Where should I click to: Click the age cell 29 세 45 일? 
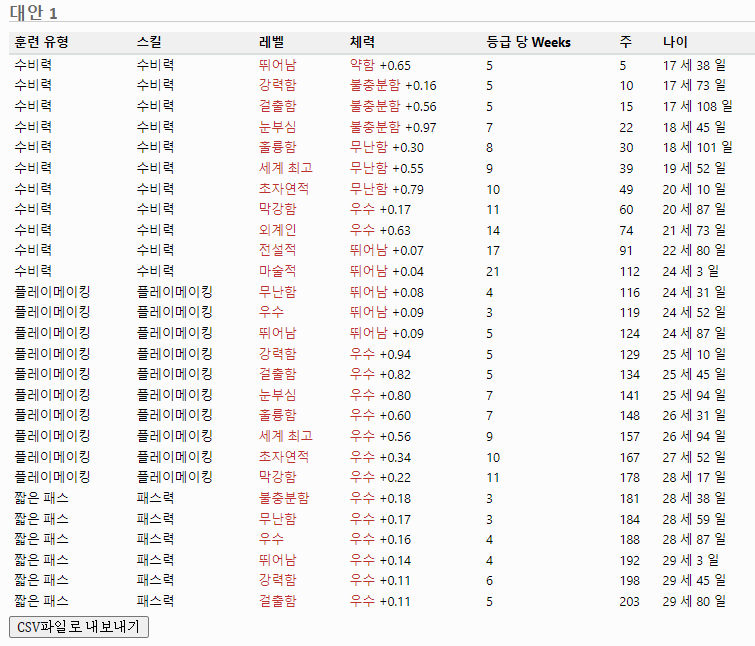point(694,580)
